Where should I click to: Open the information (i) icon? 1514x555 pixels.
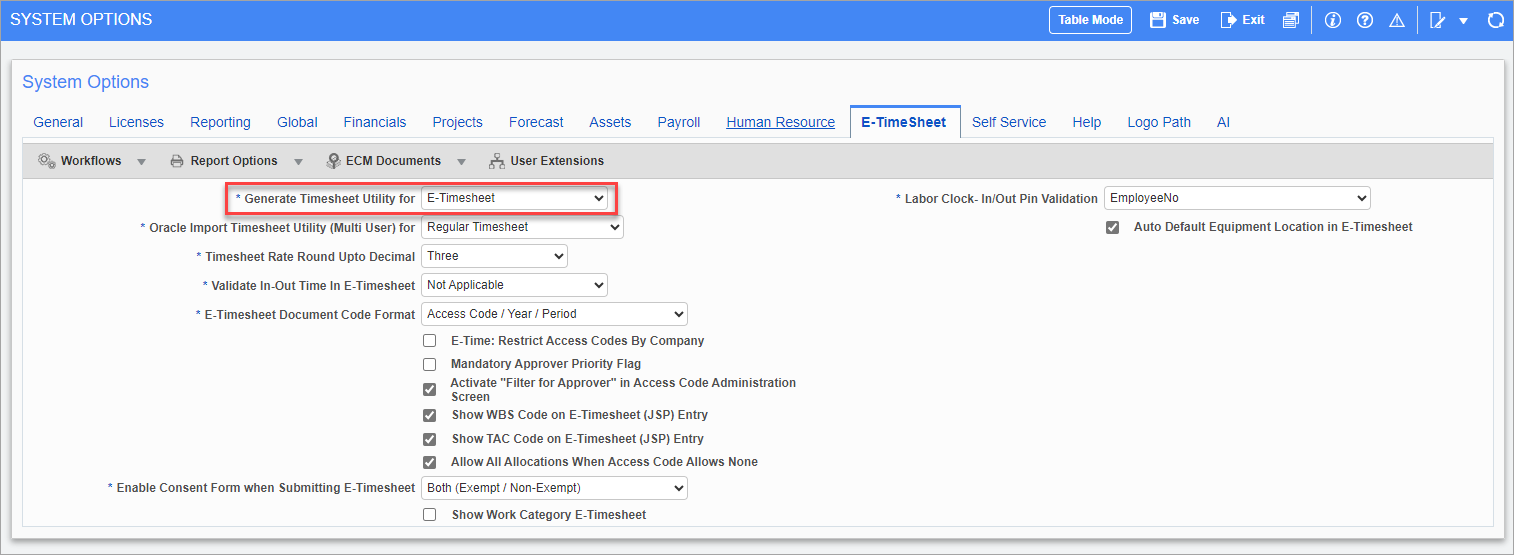click(1332, 20)
